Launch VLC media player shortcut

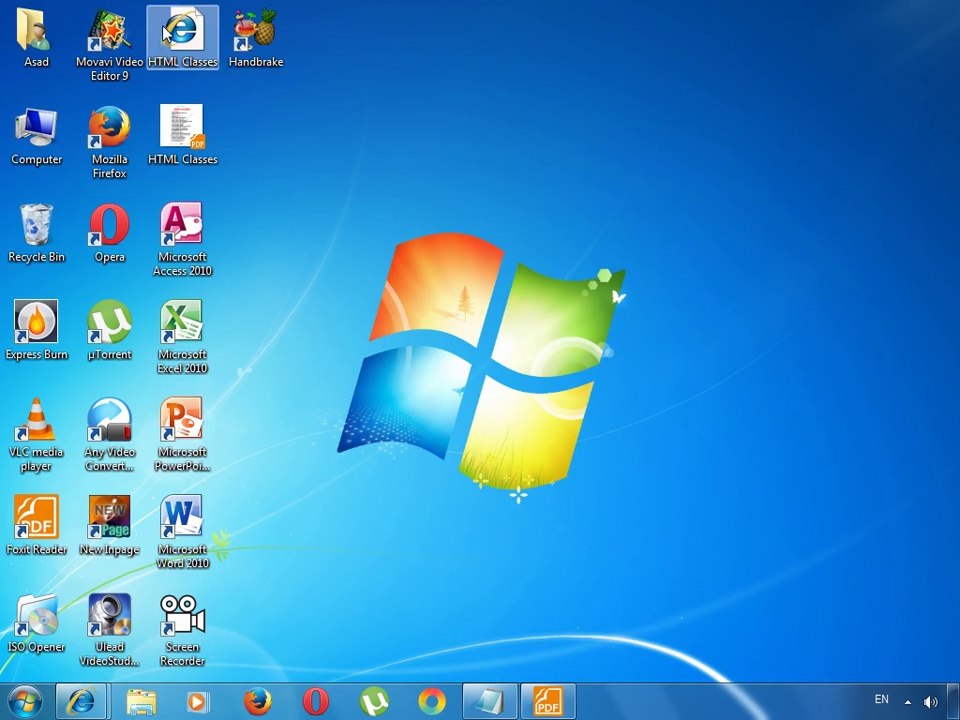pyautogui.click(x=36, y=435)
